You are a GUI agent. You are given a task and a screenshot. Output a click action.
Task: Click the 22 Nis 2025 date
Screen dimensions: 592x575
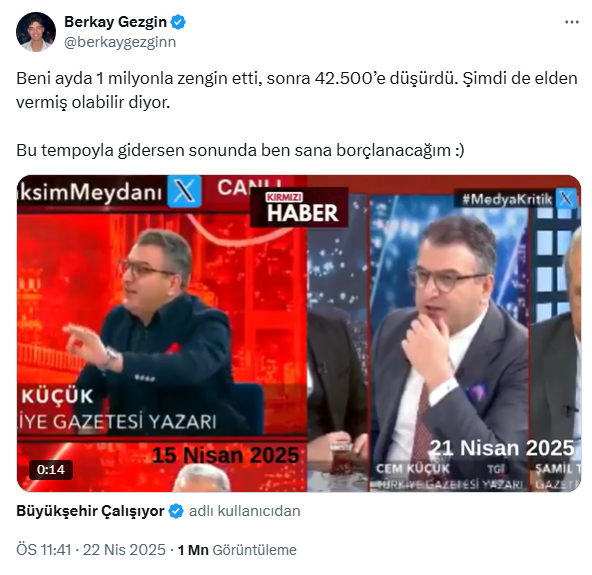pyautogui.click(x=124, y=550)
